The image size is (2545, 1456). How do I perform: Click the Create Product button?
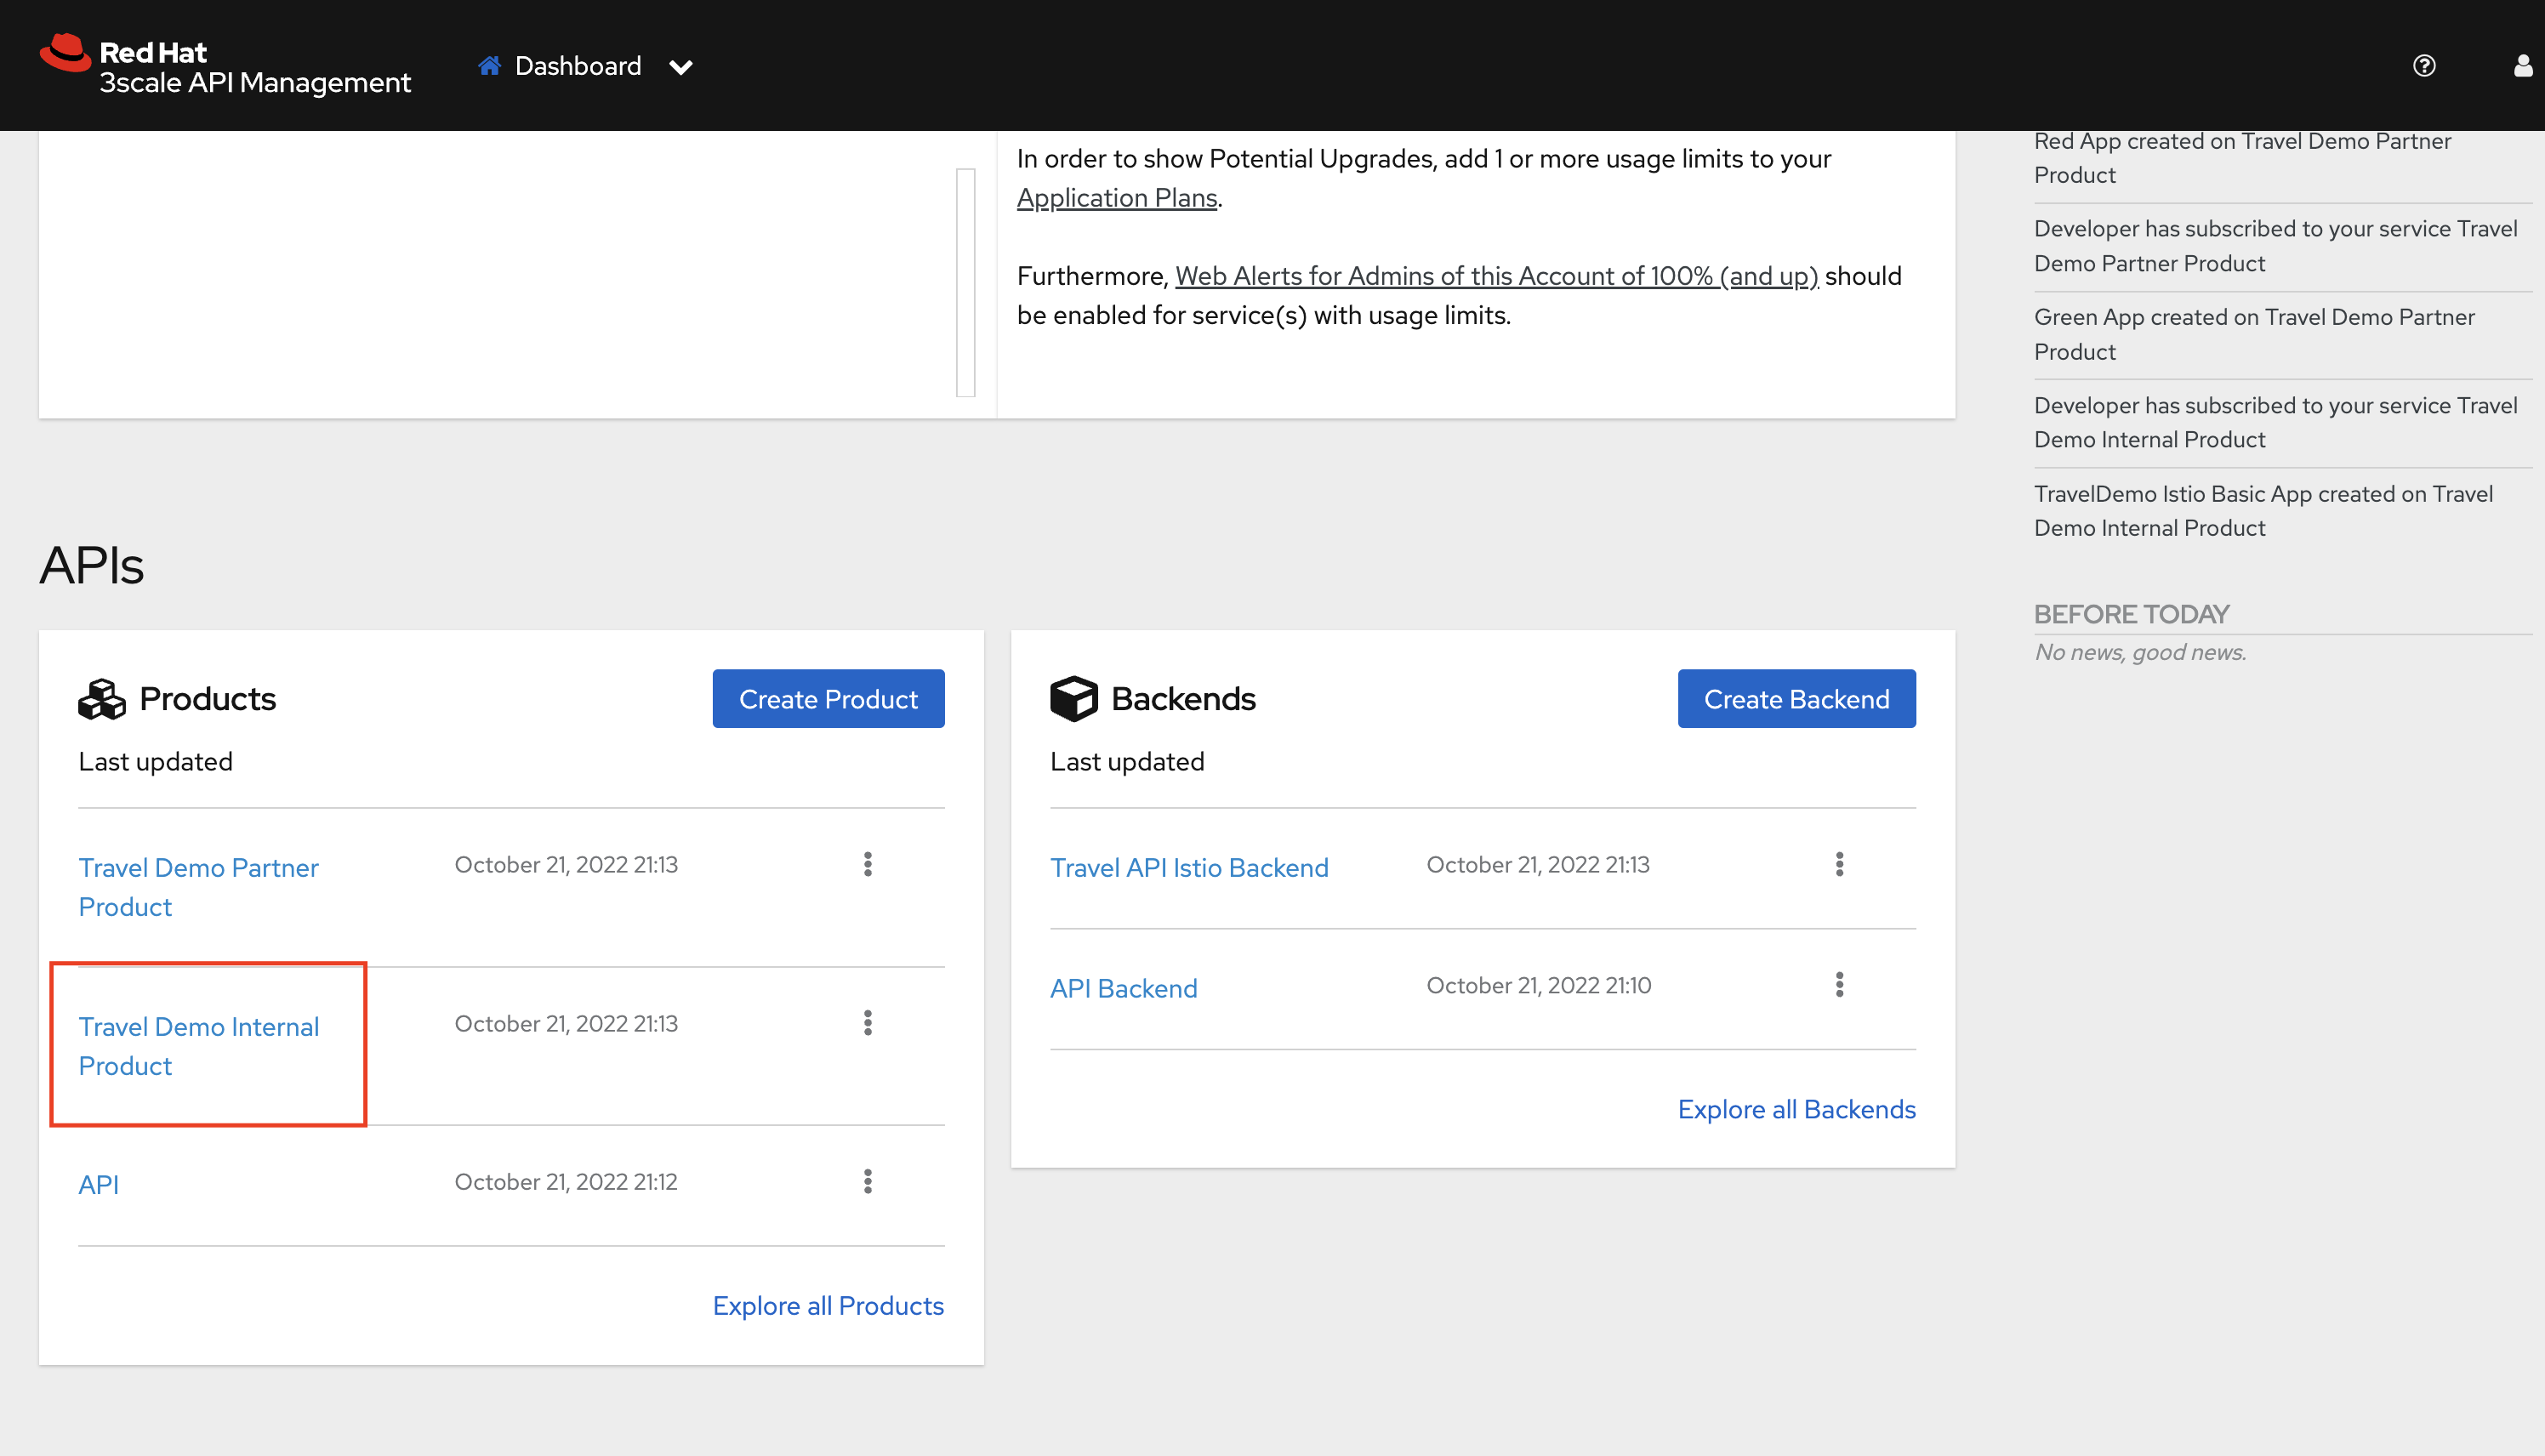click(x=828, y=697)
